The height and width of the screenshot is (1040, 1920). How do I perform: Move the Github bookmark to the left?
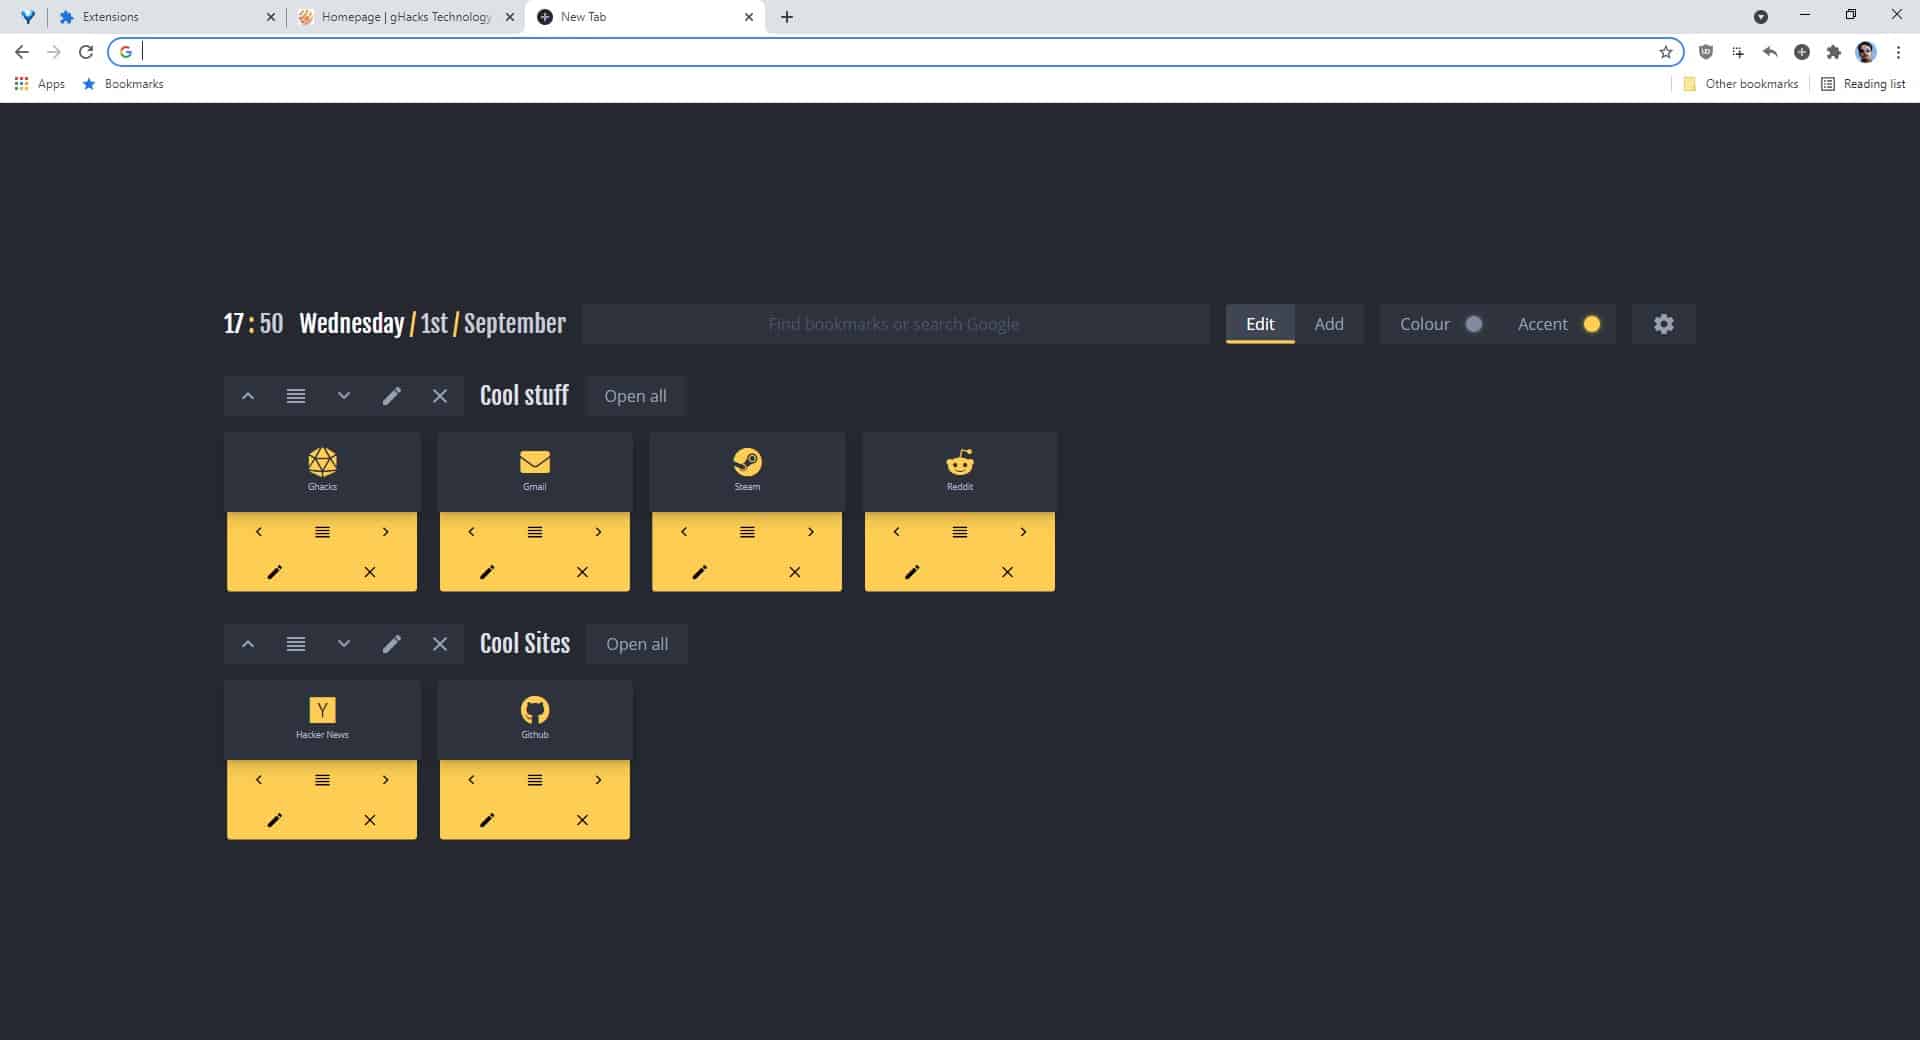pyautogui.click(x=471, y=780)
